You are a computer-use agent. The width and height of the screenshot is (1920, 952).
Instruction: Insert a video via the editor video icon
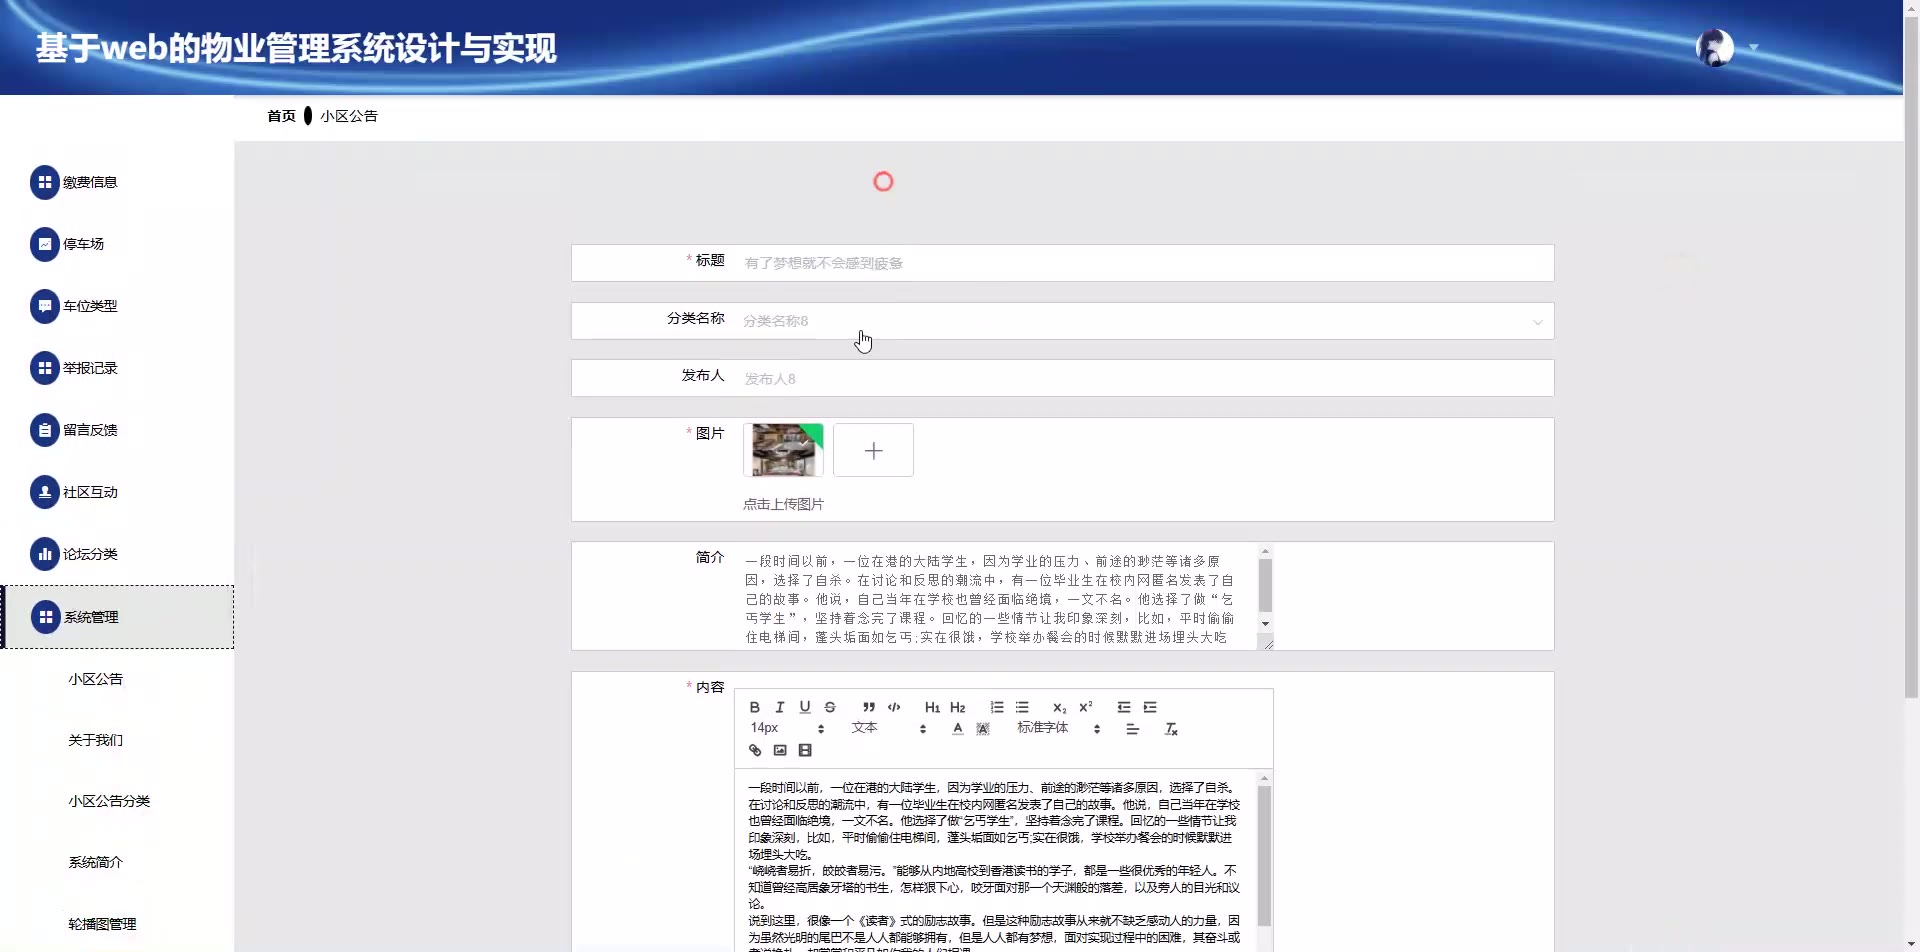pyautogui.click(x=805, y=751)
